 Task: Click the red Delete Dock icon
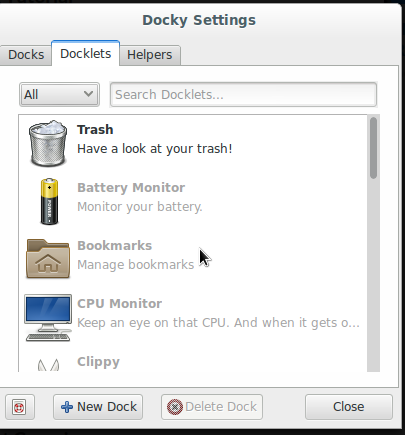175,407
